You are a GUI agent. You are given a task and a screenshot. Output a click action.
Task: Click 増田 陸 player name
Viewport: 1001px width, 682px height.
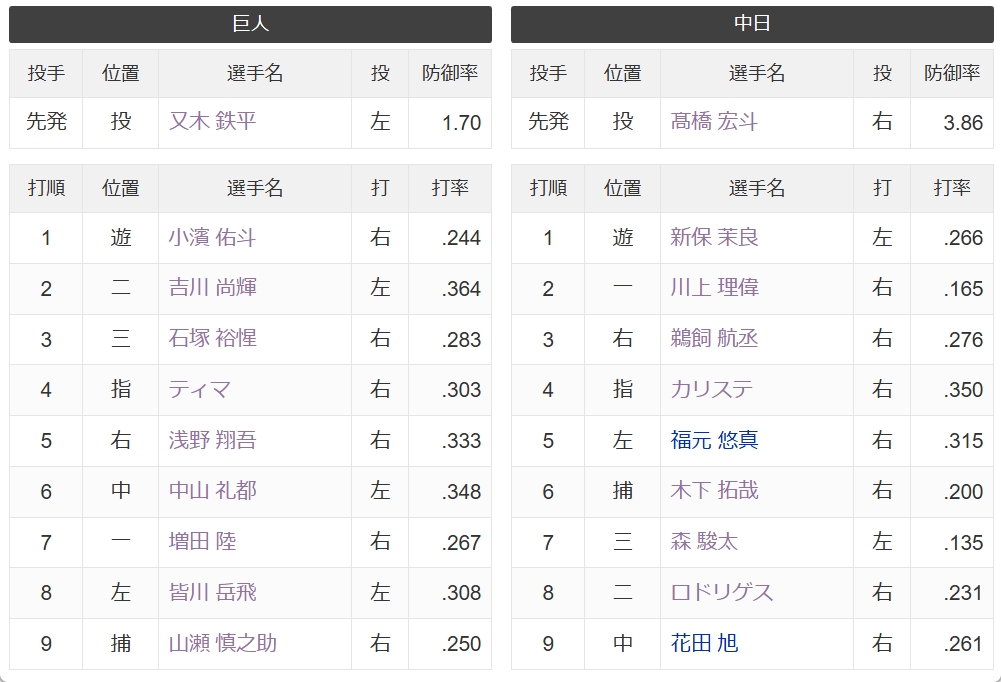[202, 541]
